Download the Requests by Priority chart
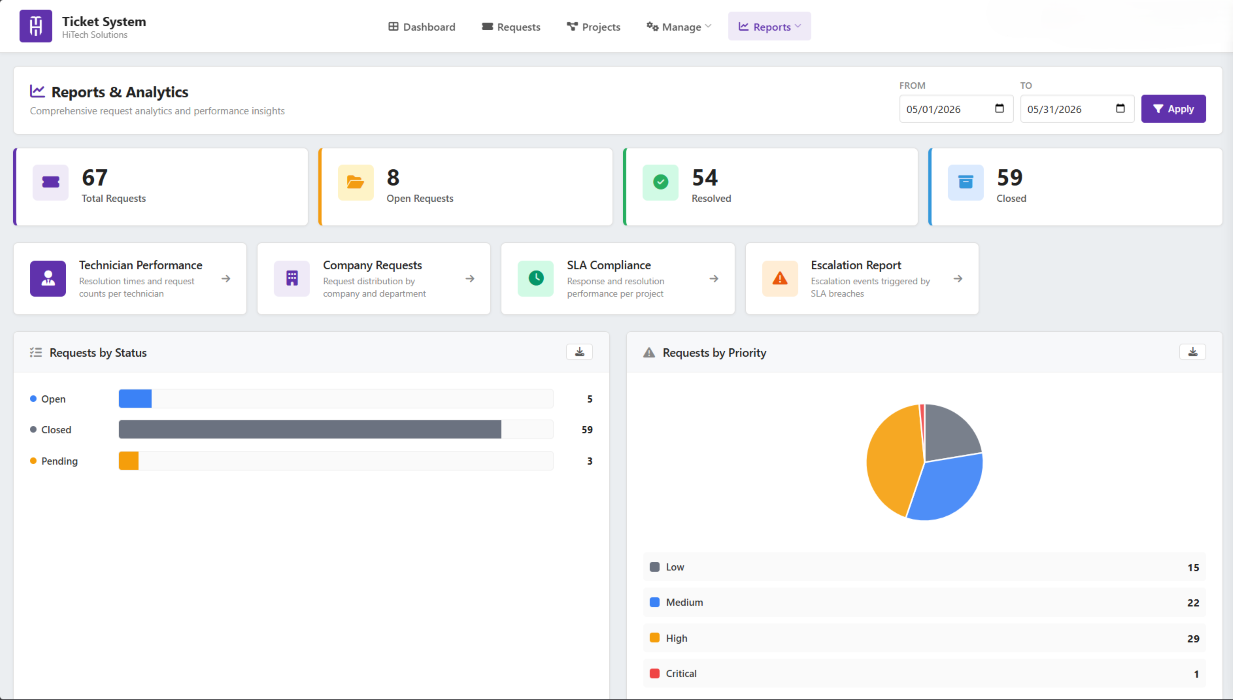The height and width of the screenshot is (700, 1233). (1193, 352)
